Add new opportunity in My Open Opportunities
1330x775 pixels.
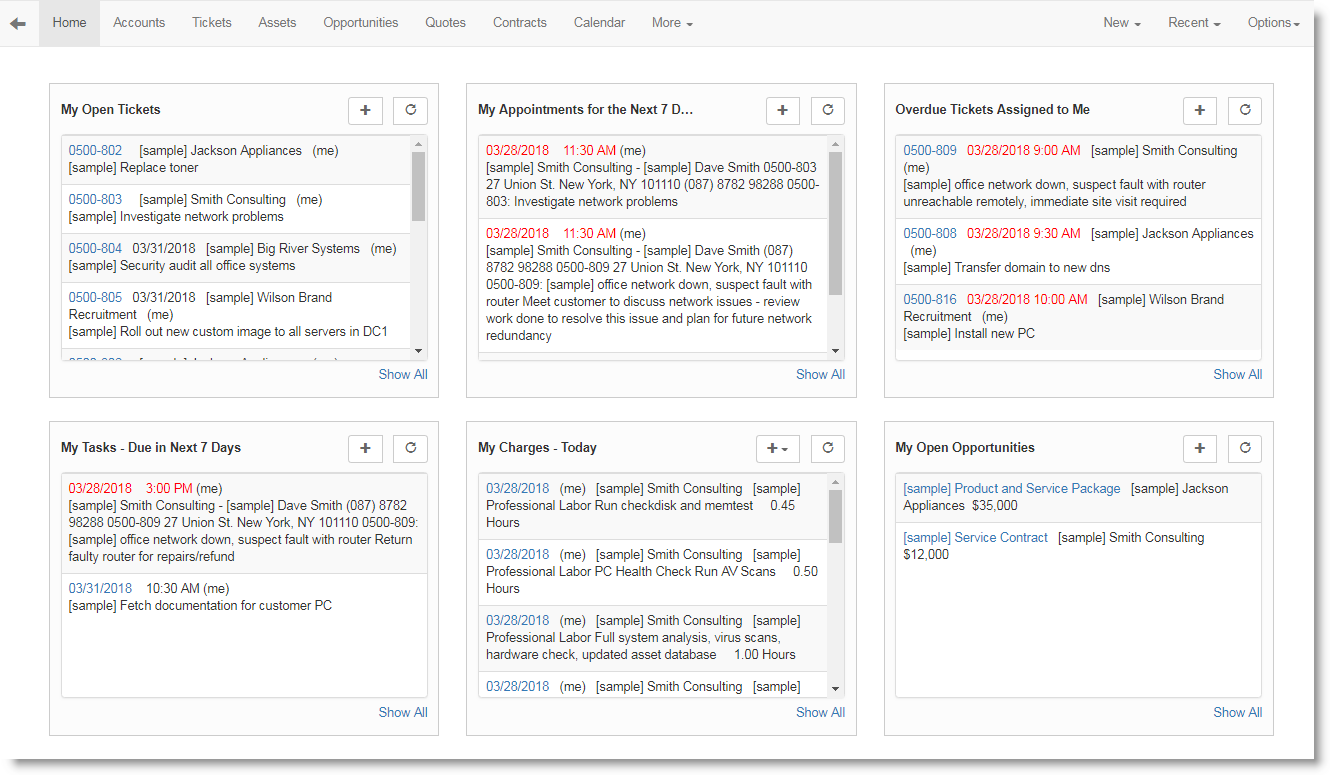click(1199, 449)
